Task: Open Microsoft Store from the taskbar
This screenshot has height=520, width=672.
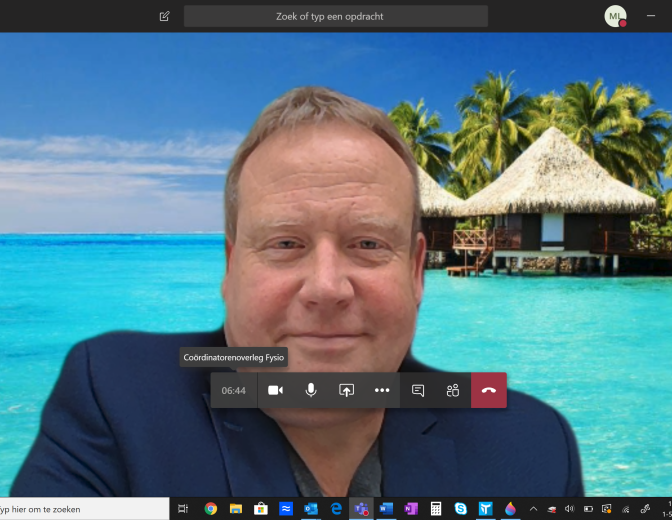Action: pos(261,509)
